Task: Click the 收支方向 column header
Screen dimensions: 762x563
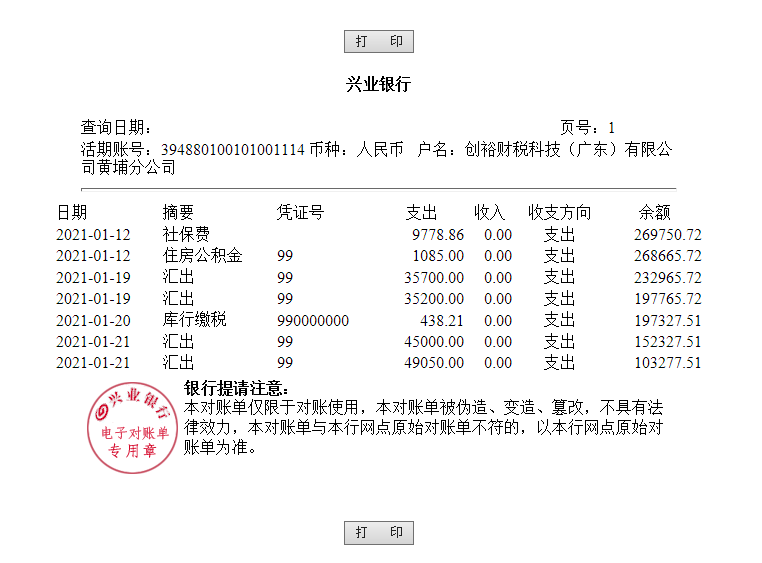Action: pos(559,212)
